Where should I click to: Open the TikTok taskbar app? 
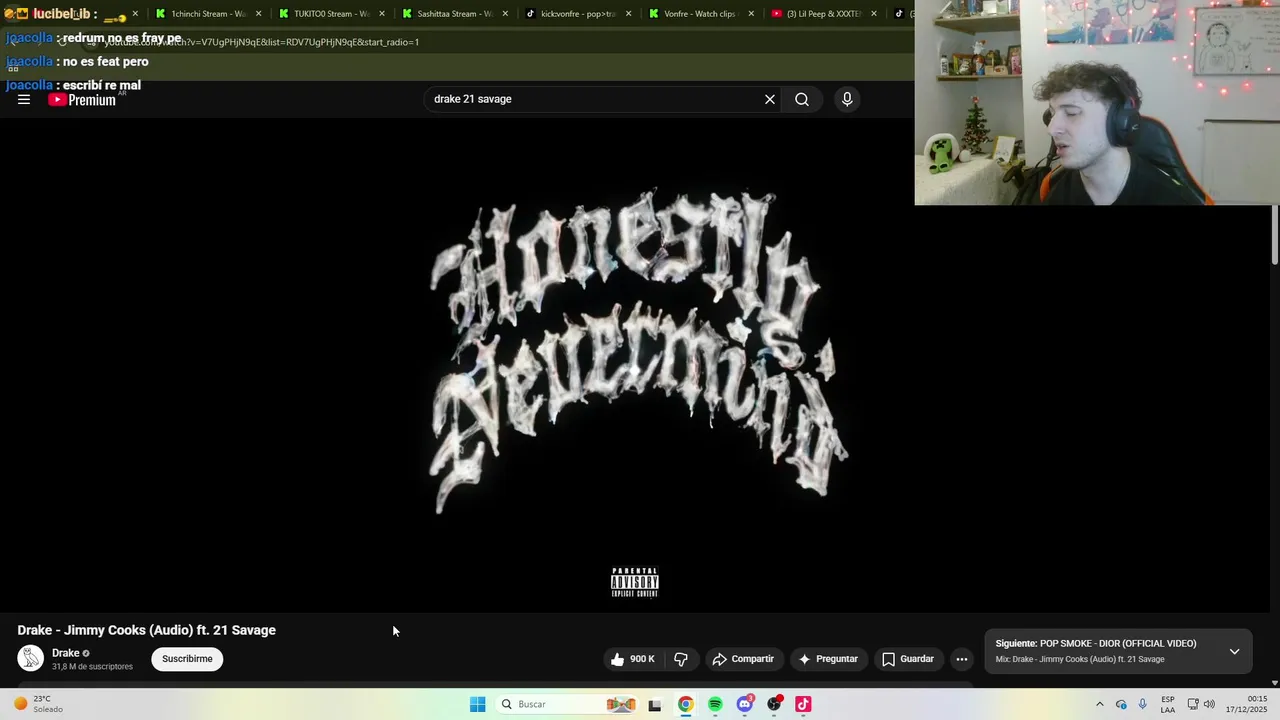803,704
